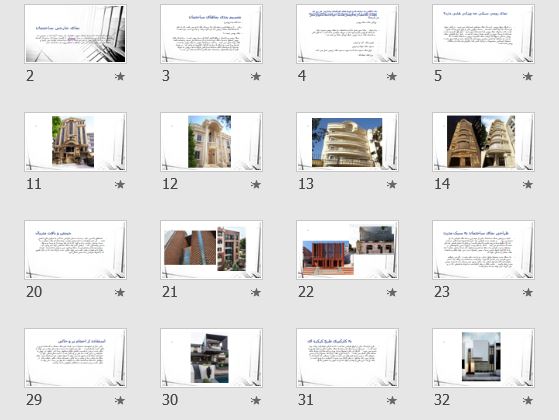Click the transition star icon under slide 23

[x=528, y=292]
